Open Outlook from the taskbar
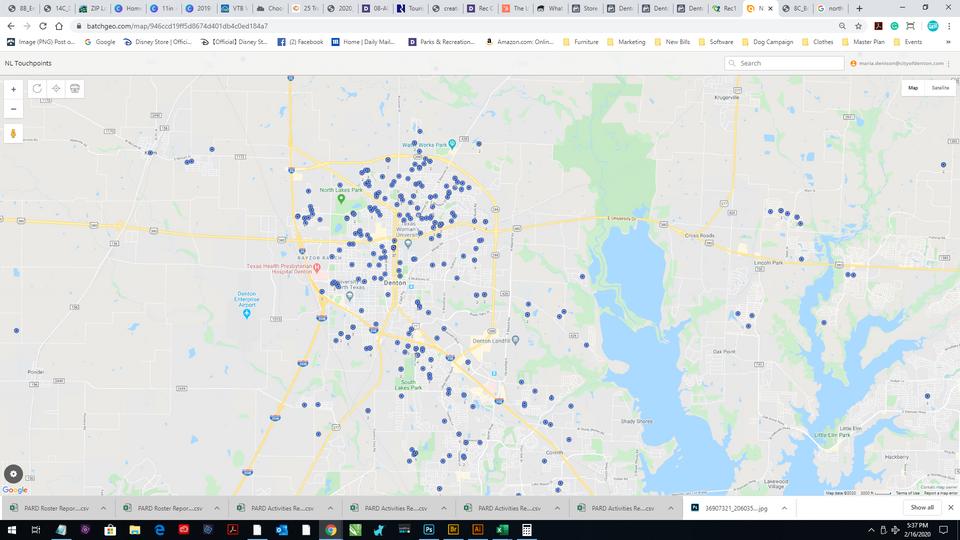This screenshot has width=960, height=540. pos(282,530)
